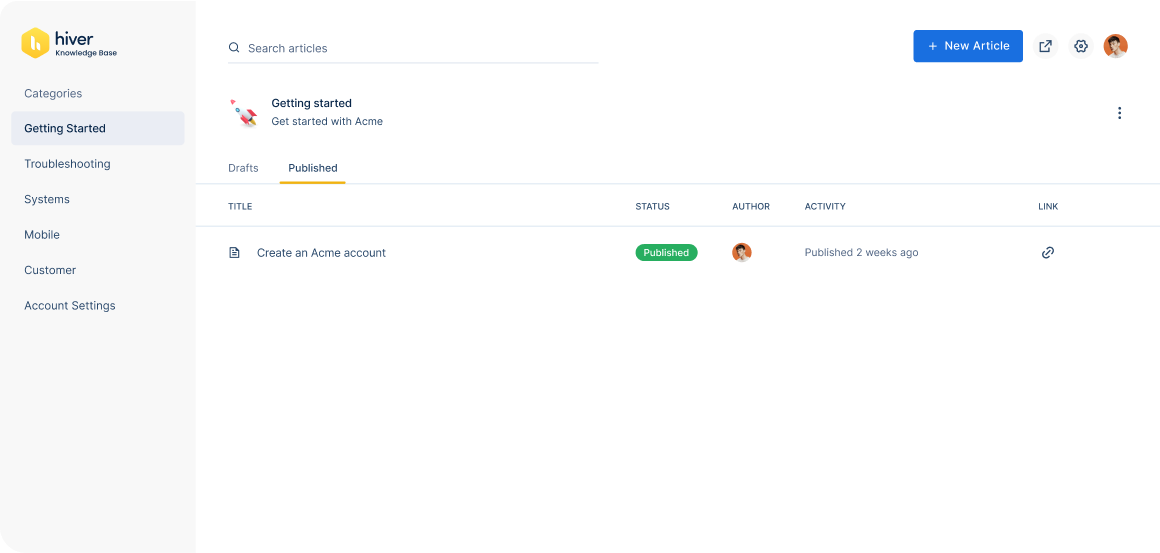Focus the Search articles field
Image resolution: width=1160 pixels, height=553 pixels.
pos(420,48)
